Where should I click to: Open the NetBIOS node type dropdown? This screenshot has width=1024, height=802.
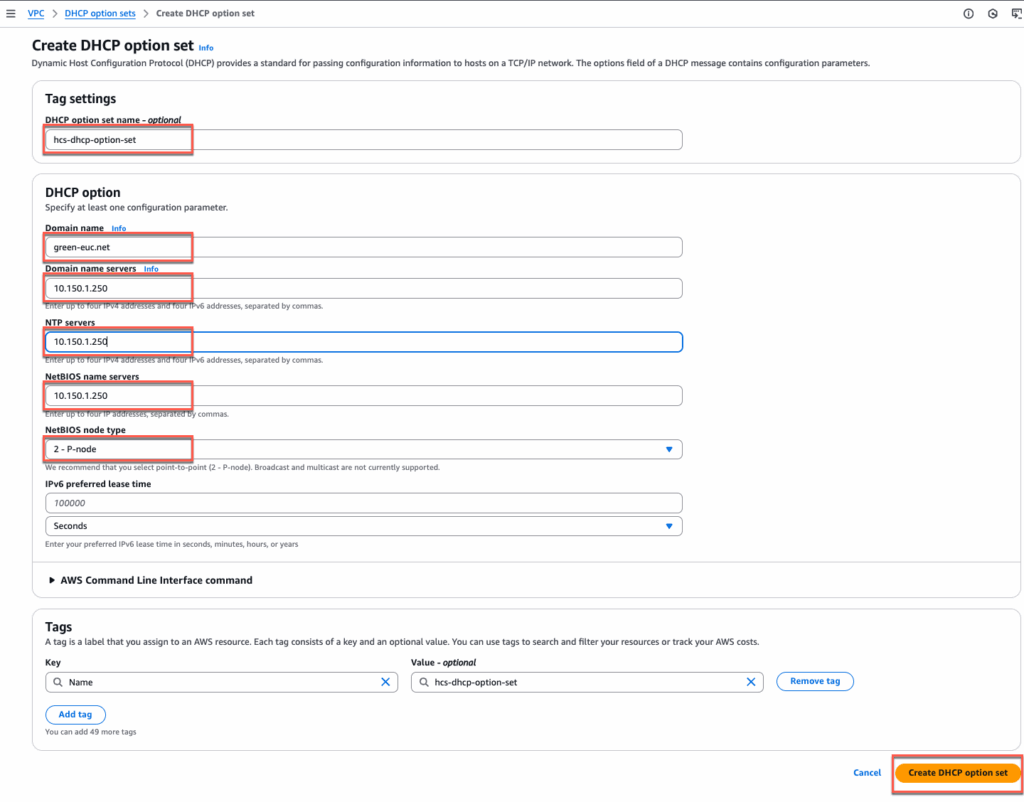click(x=364, y=450)
